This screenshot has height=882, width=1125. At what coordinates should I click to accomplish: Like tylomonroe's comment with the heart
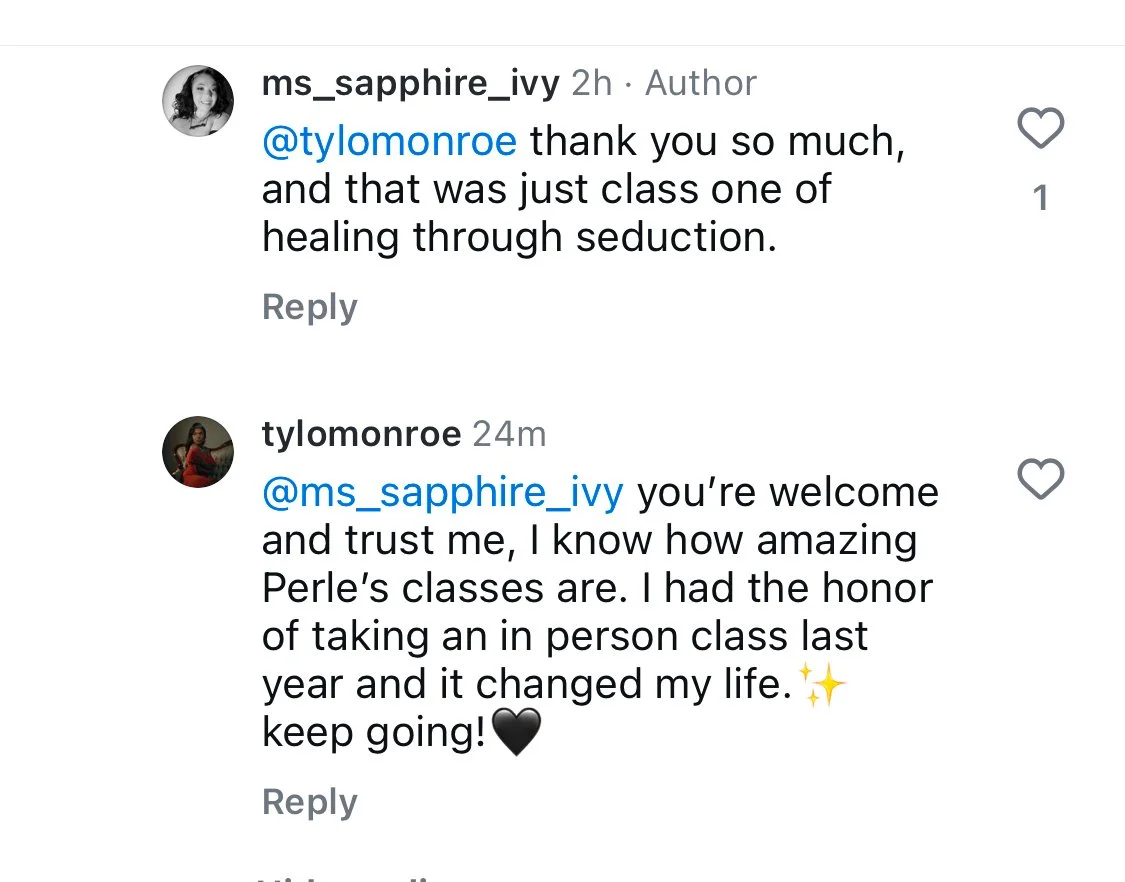click(1040, 479)
